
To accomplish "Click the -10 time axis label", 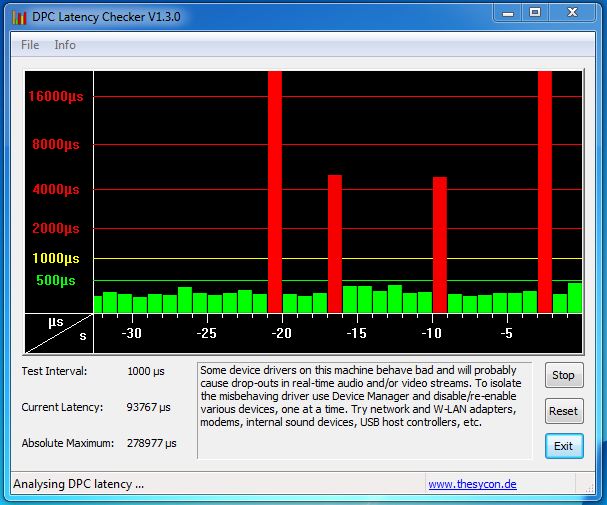I will (x=432, y=333).
